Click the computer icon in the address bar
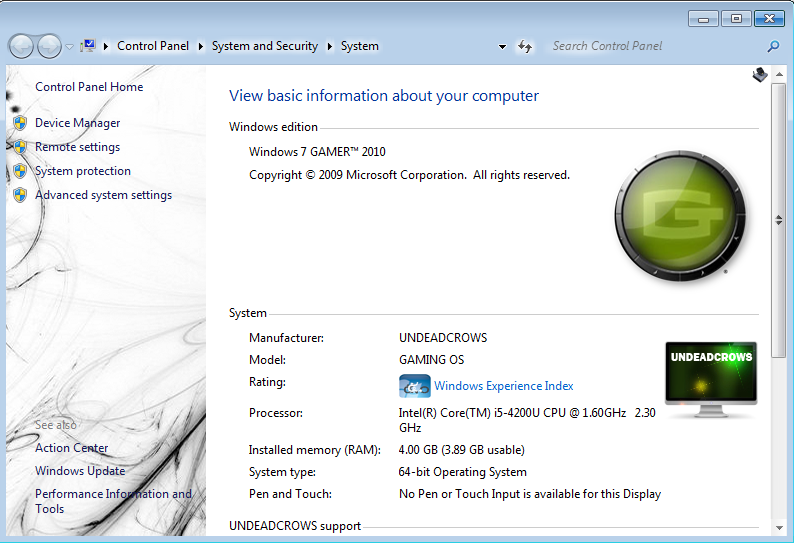Viewport: 794px width, 543px height. [x=88, y=46]
